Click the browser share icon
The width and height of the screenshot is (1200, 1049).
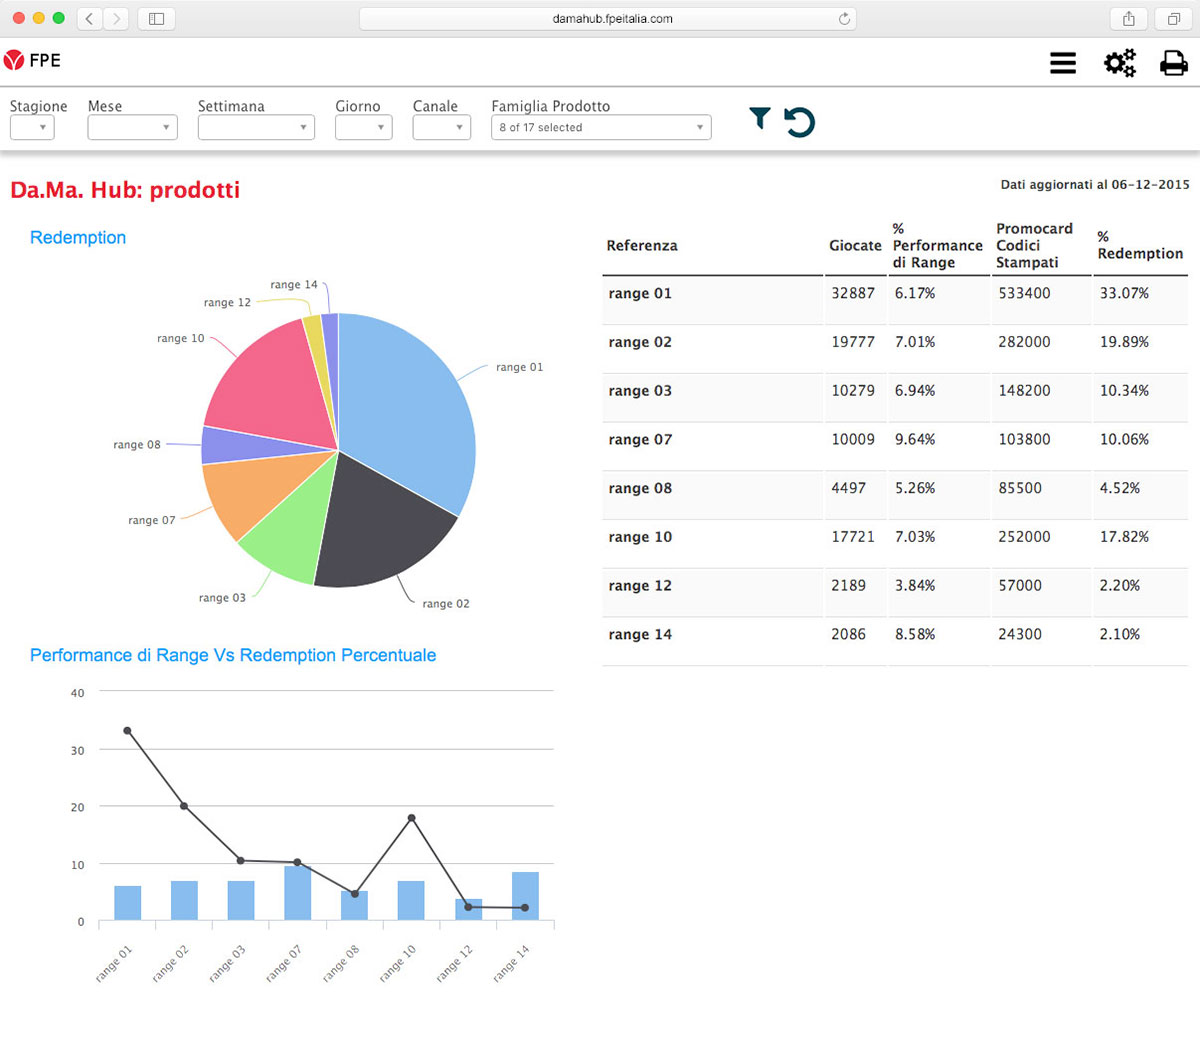pos(1129,19)
